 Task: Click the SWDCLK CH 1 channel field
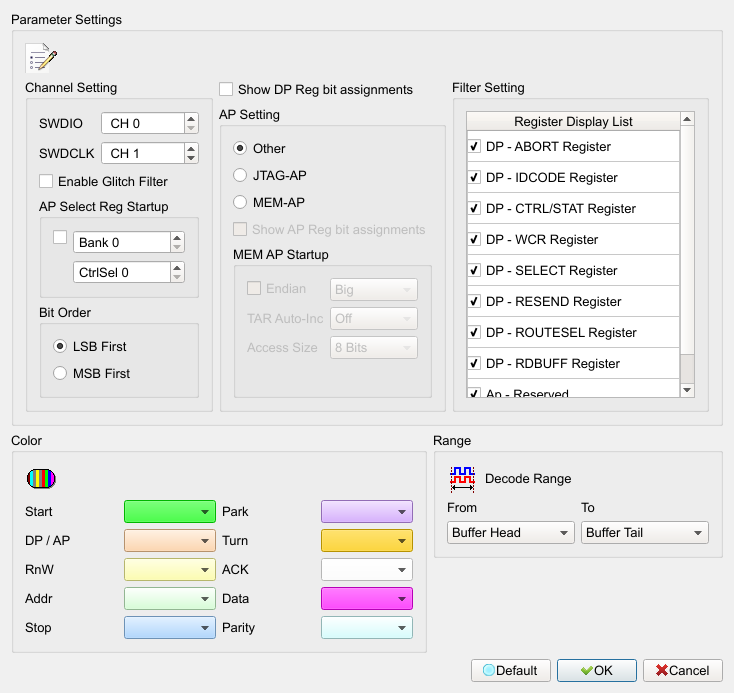[150, 153]
